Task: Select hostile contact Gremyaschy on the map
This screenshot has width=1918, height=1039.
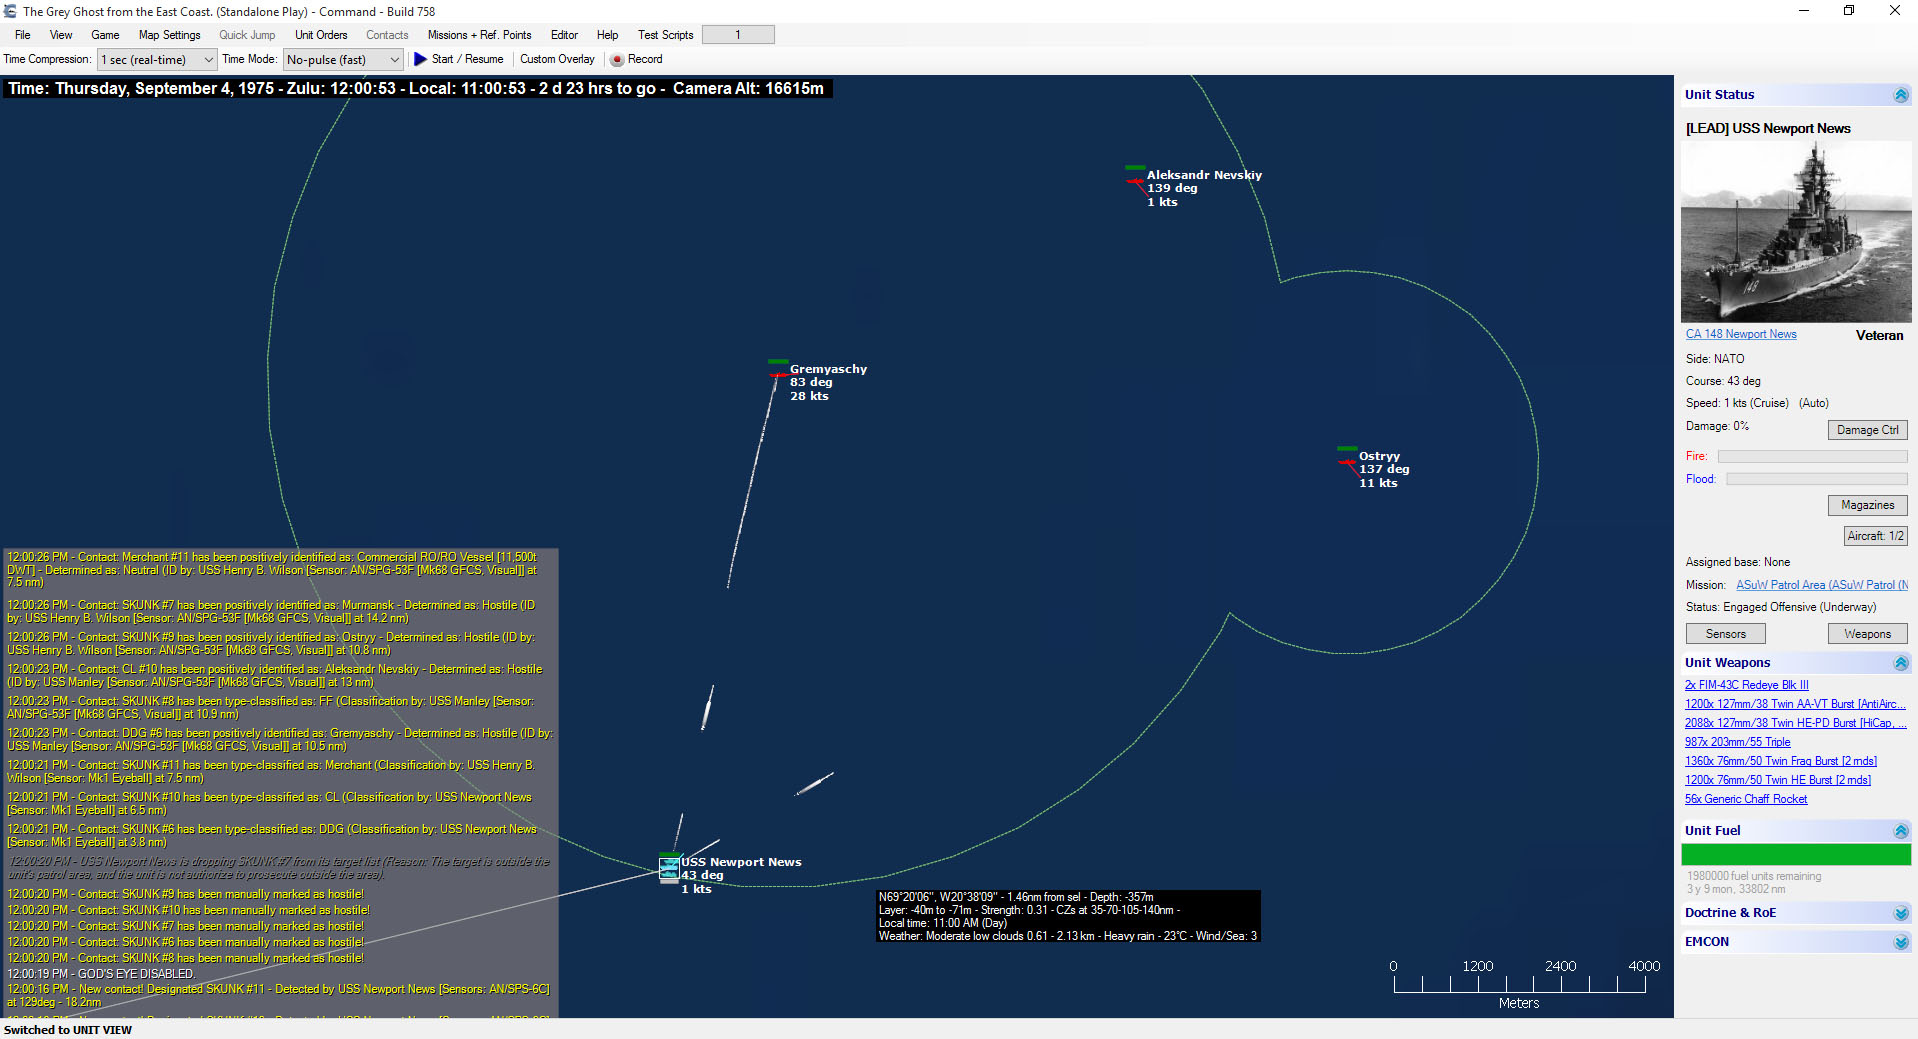Action: 778,372
